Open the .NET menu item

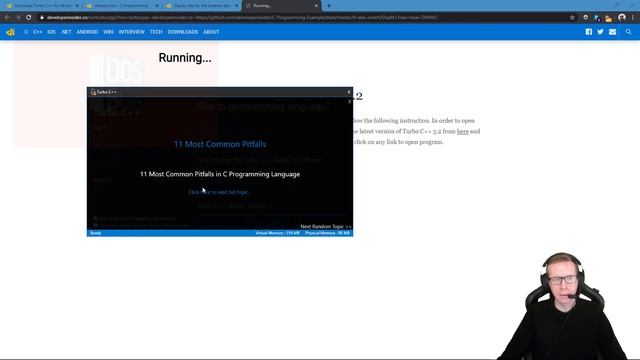(x=66, y=32)
